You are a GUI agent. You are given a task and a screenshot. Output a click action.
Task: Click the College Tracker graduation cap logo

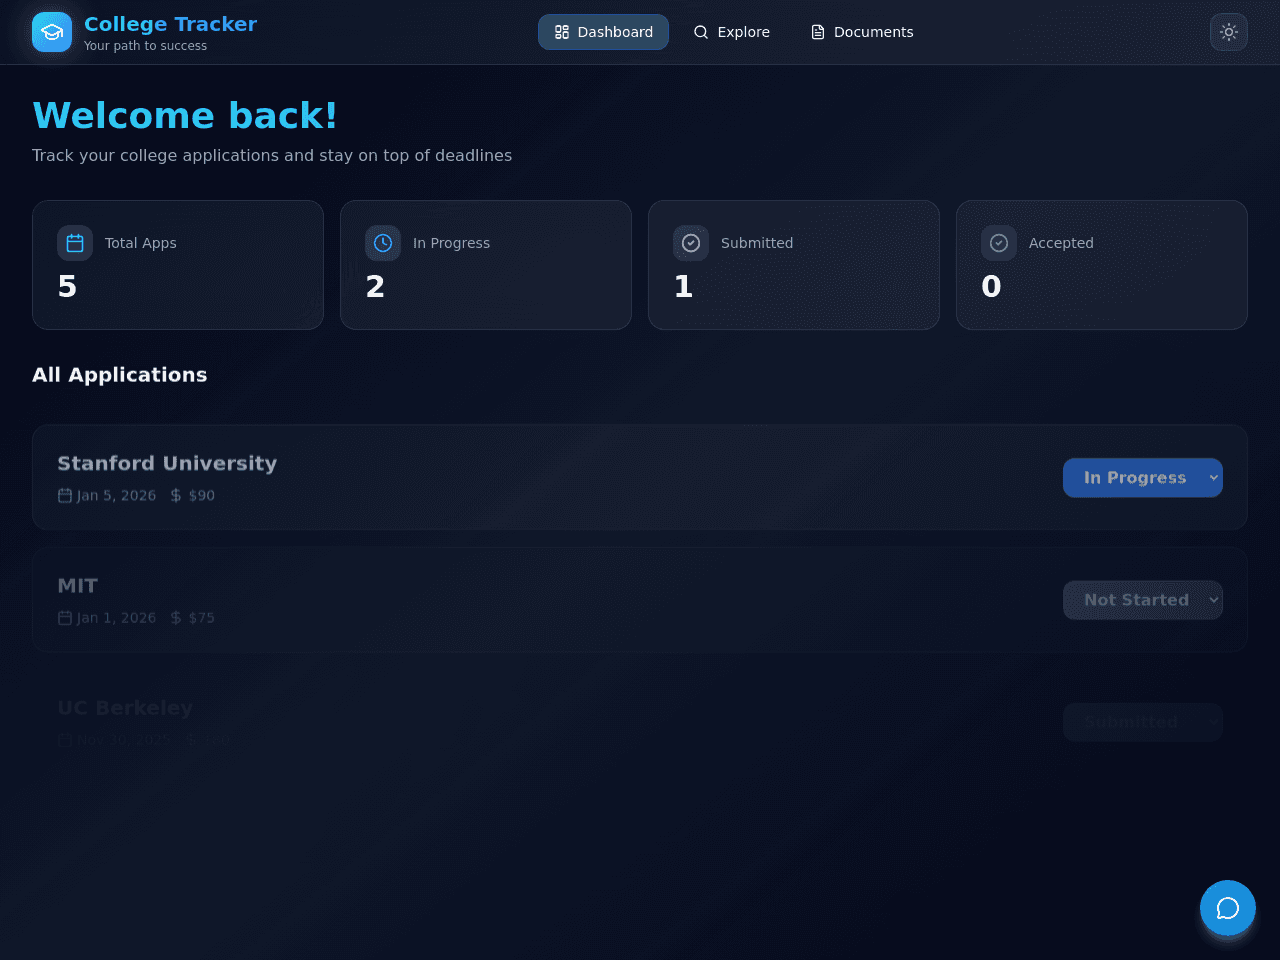(x=52, y=32)
